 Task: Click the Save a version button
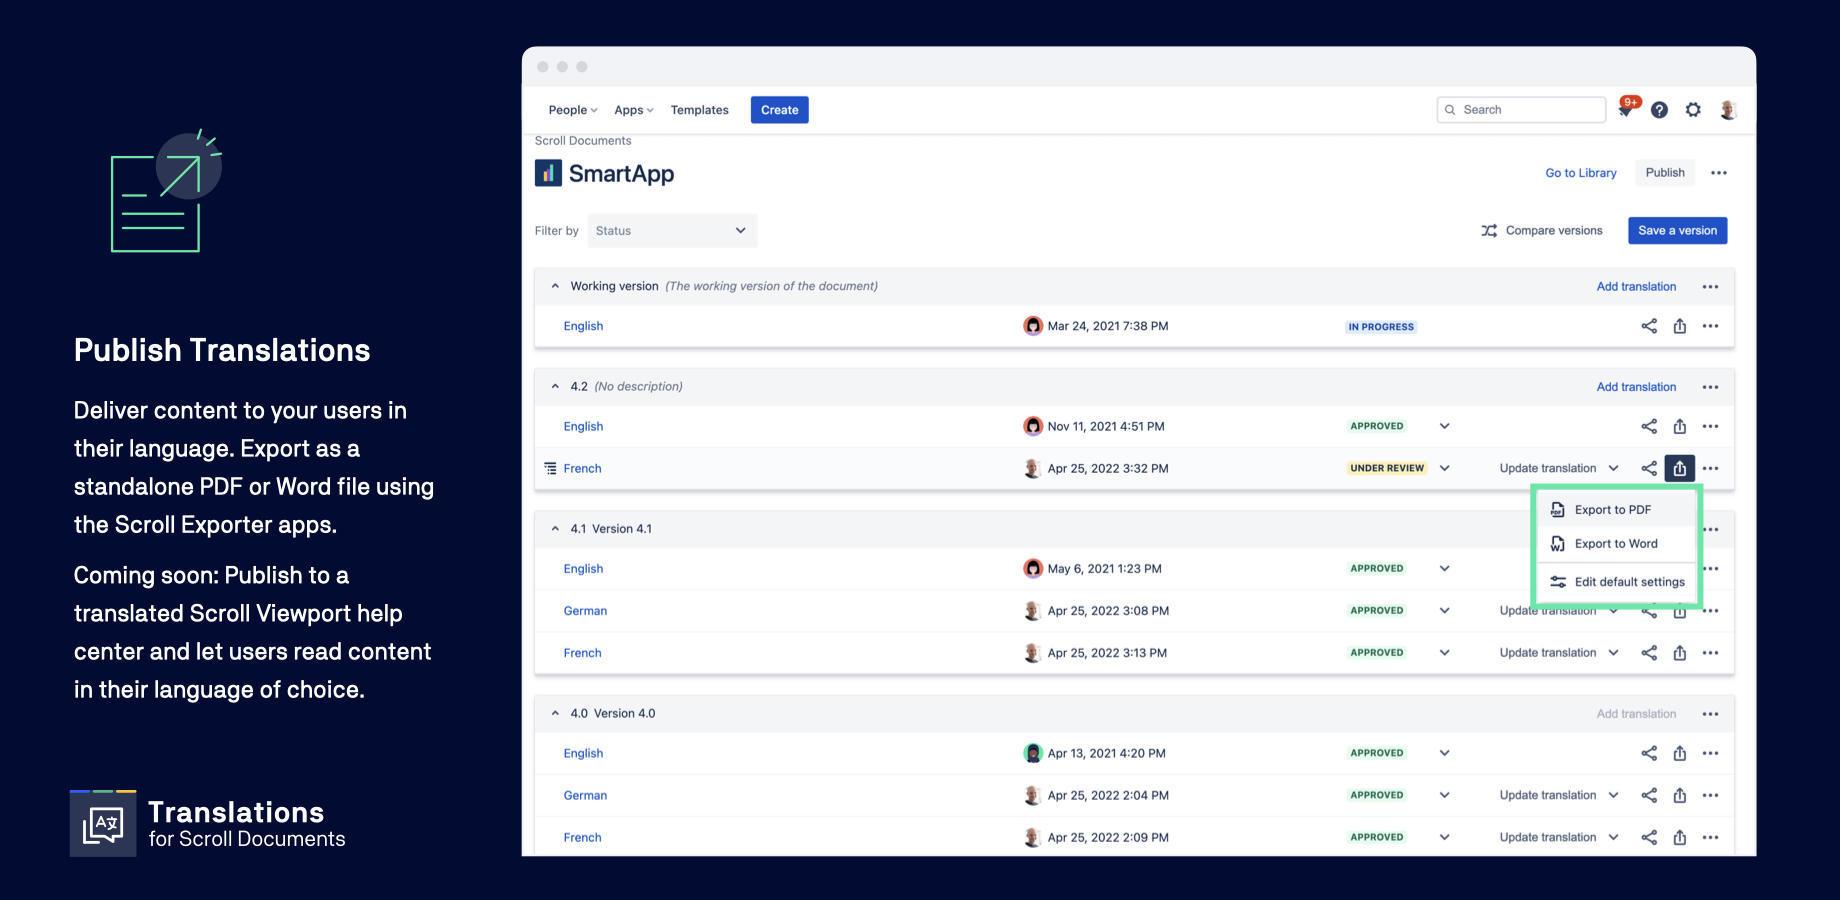(x=1678, y=231)
